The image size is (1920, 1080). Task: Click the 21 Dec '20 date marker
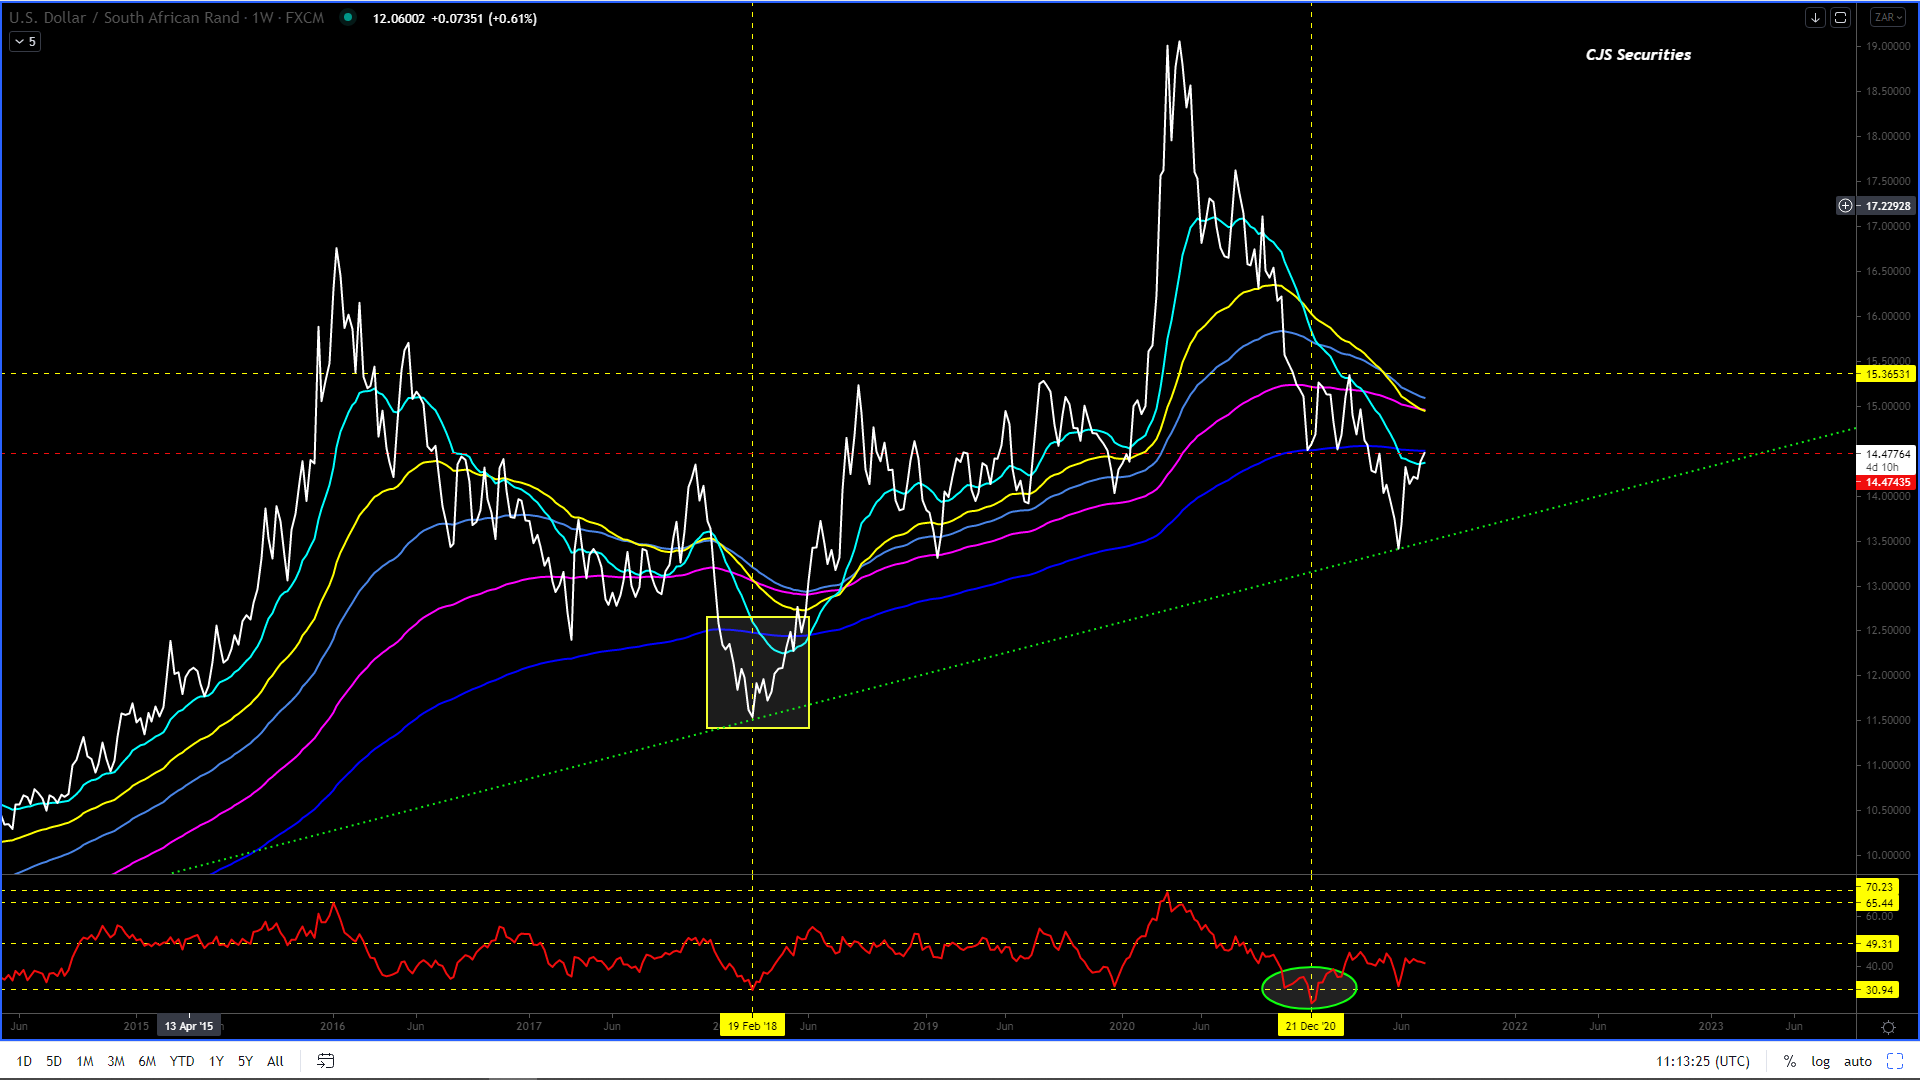tap(1310, 1026)
